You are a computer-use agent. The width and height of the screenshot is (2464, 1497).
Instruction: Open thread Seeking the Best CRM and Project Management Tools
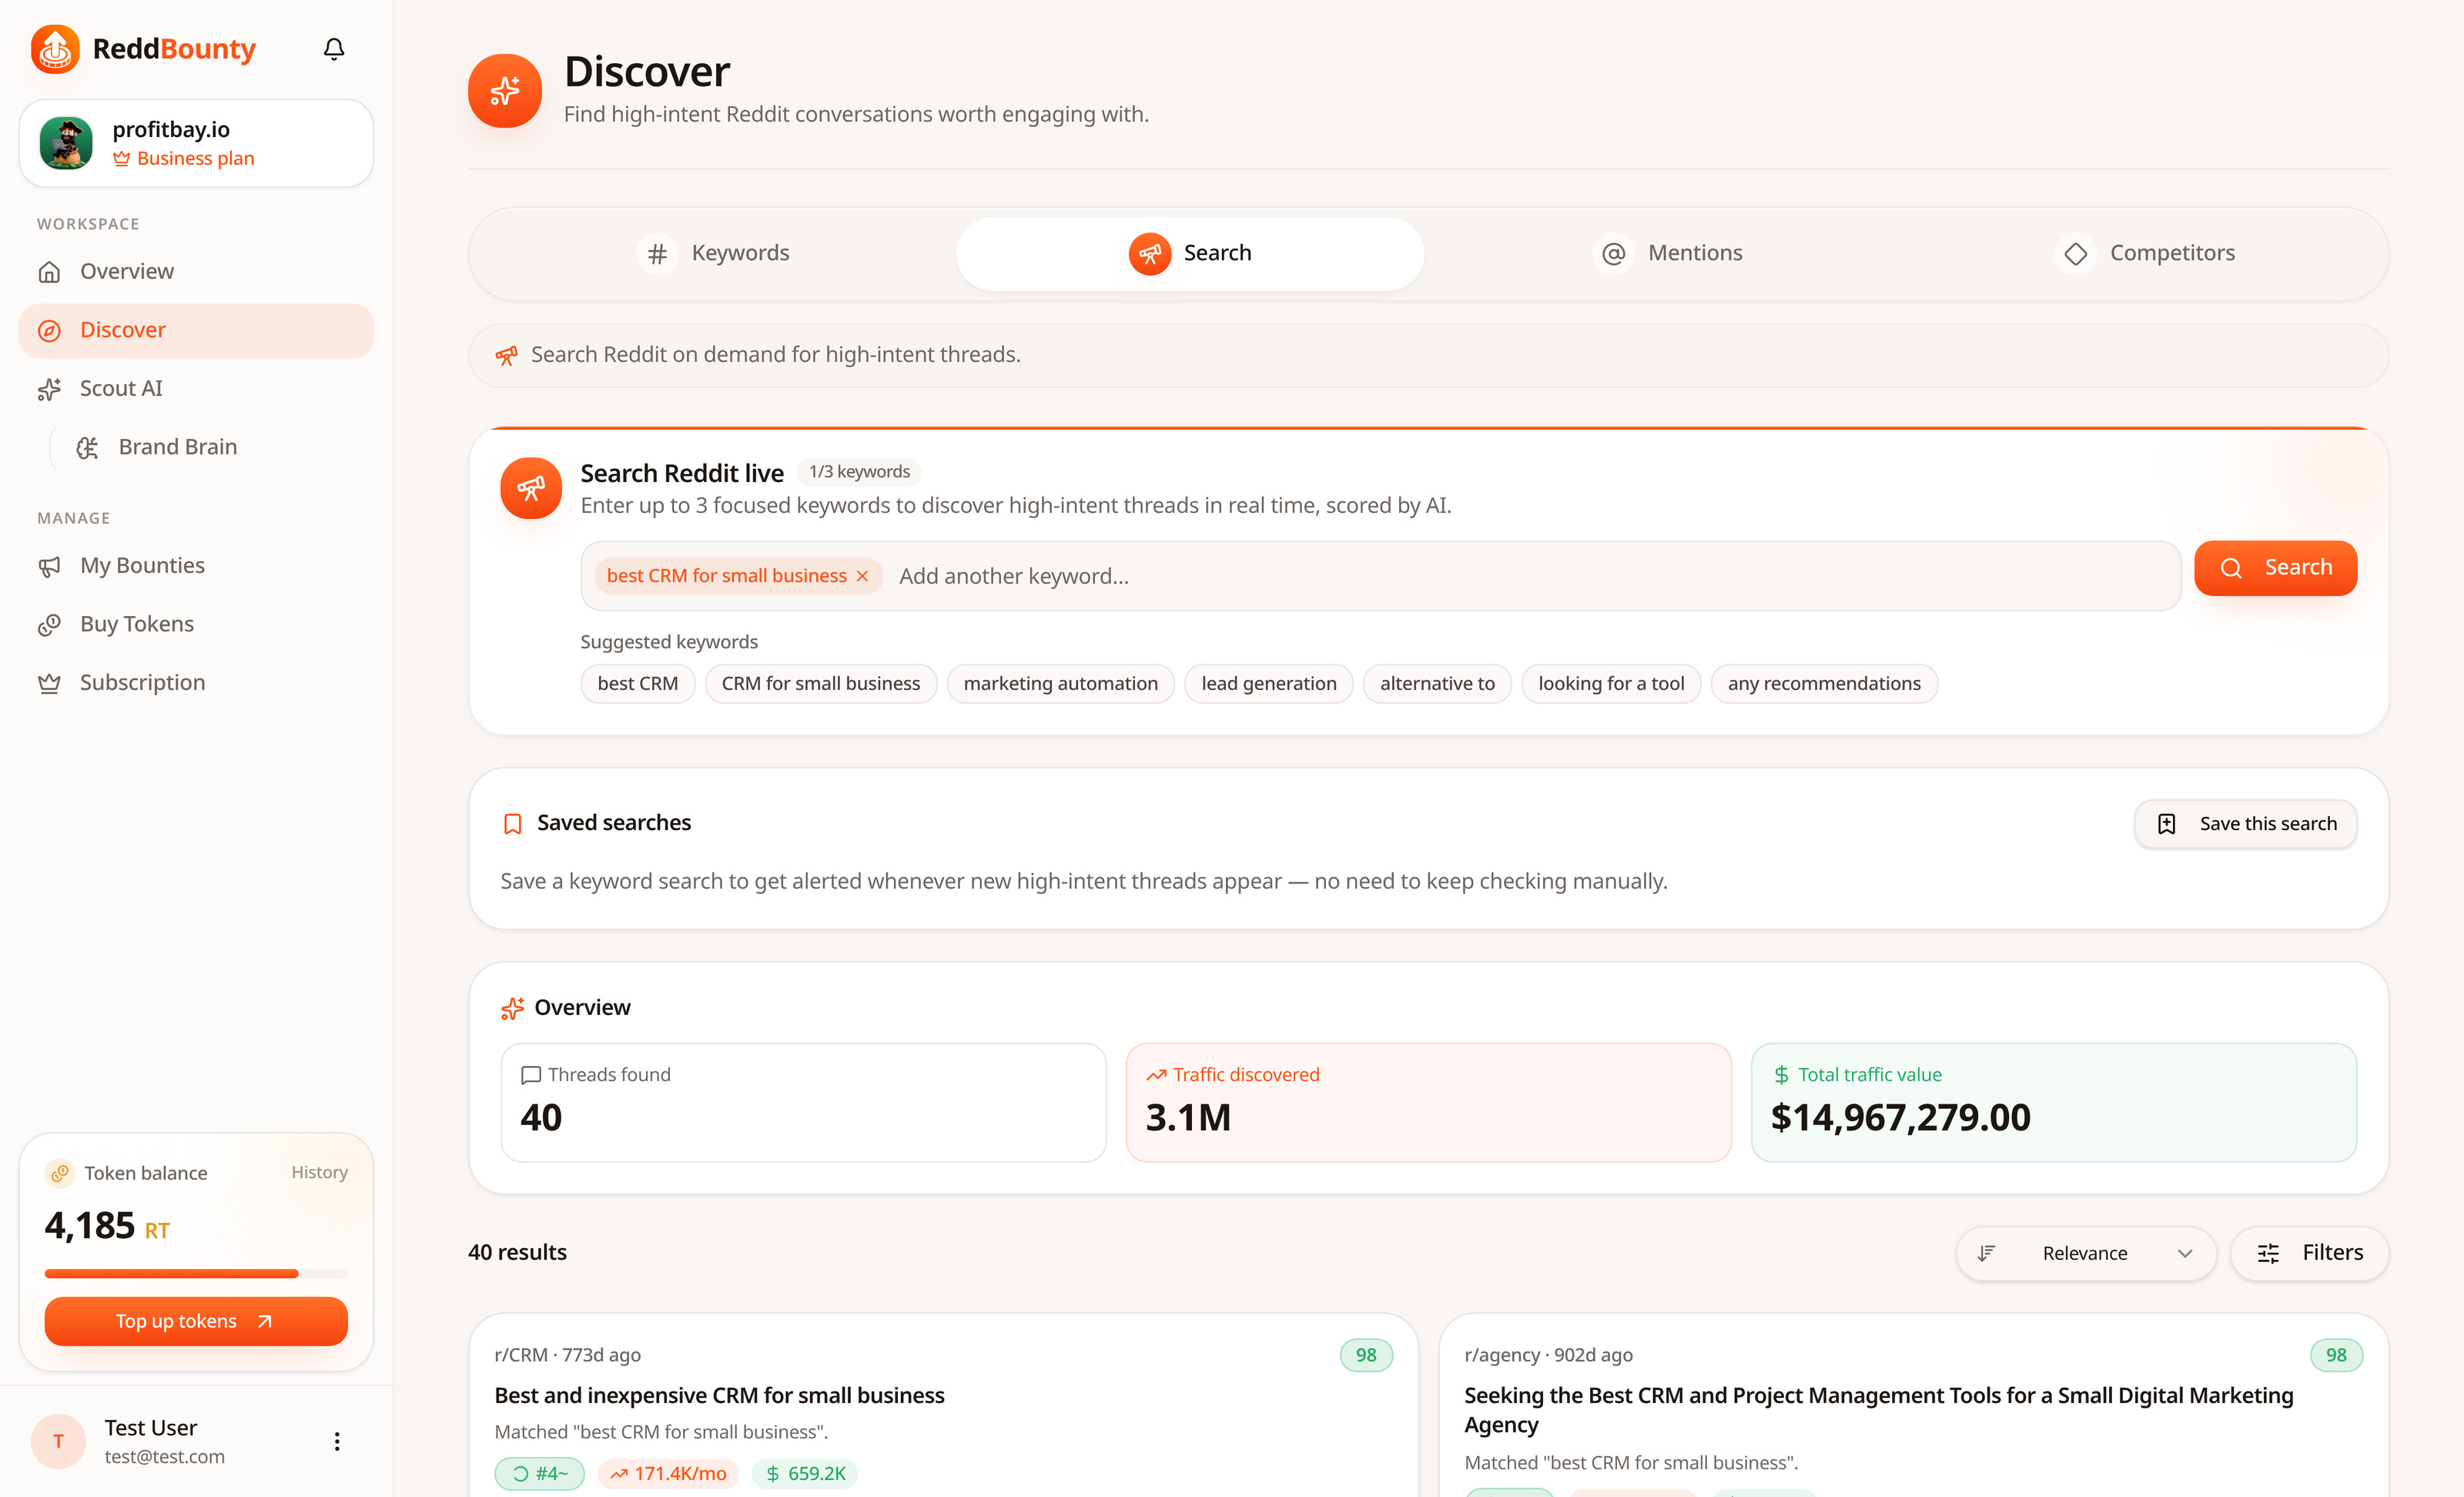click(x=1878, y=1410)
